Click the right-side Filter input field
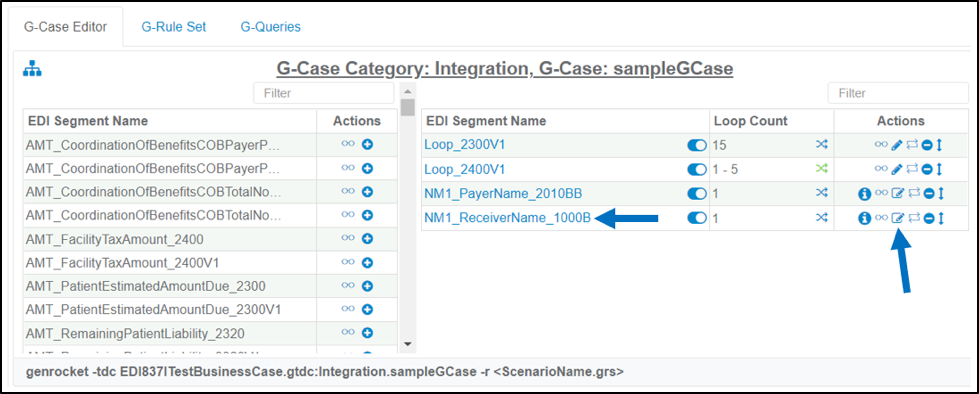979x394 pixels. (x=898, y=93)
